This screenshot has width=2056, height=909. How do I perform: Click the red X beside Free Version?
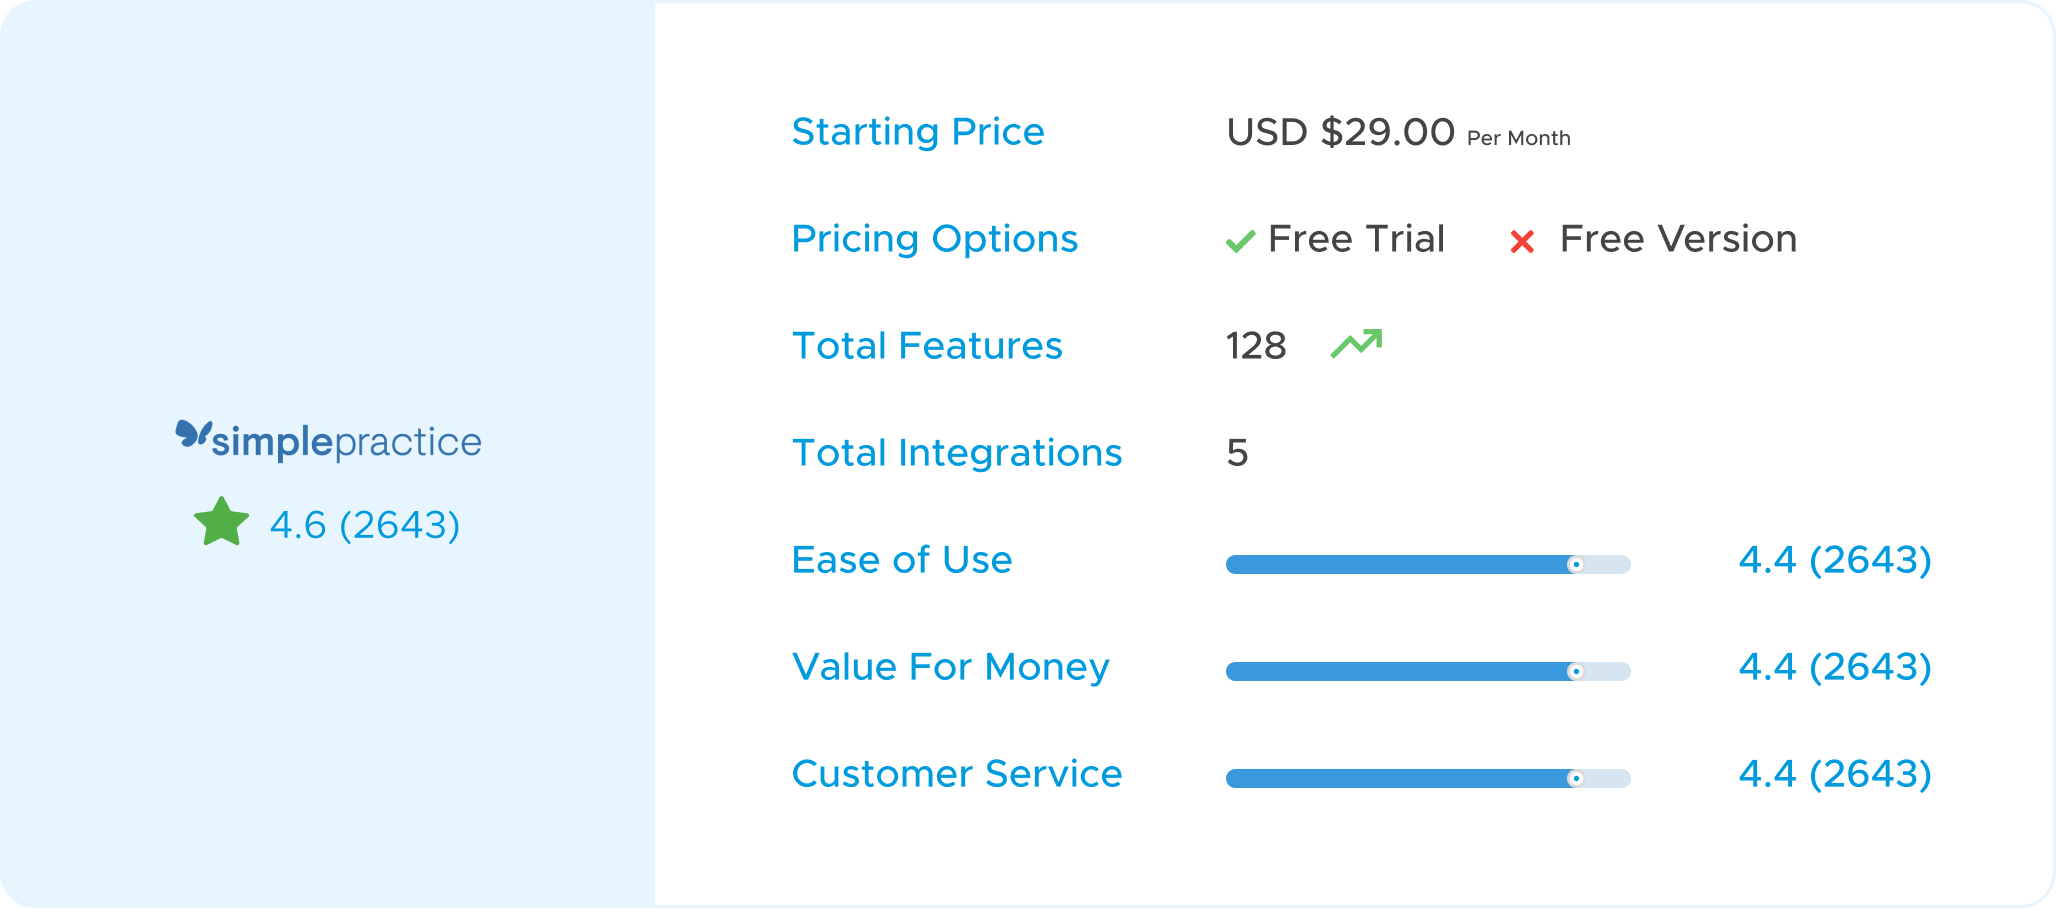tap(1522, 242)
